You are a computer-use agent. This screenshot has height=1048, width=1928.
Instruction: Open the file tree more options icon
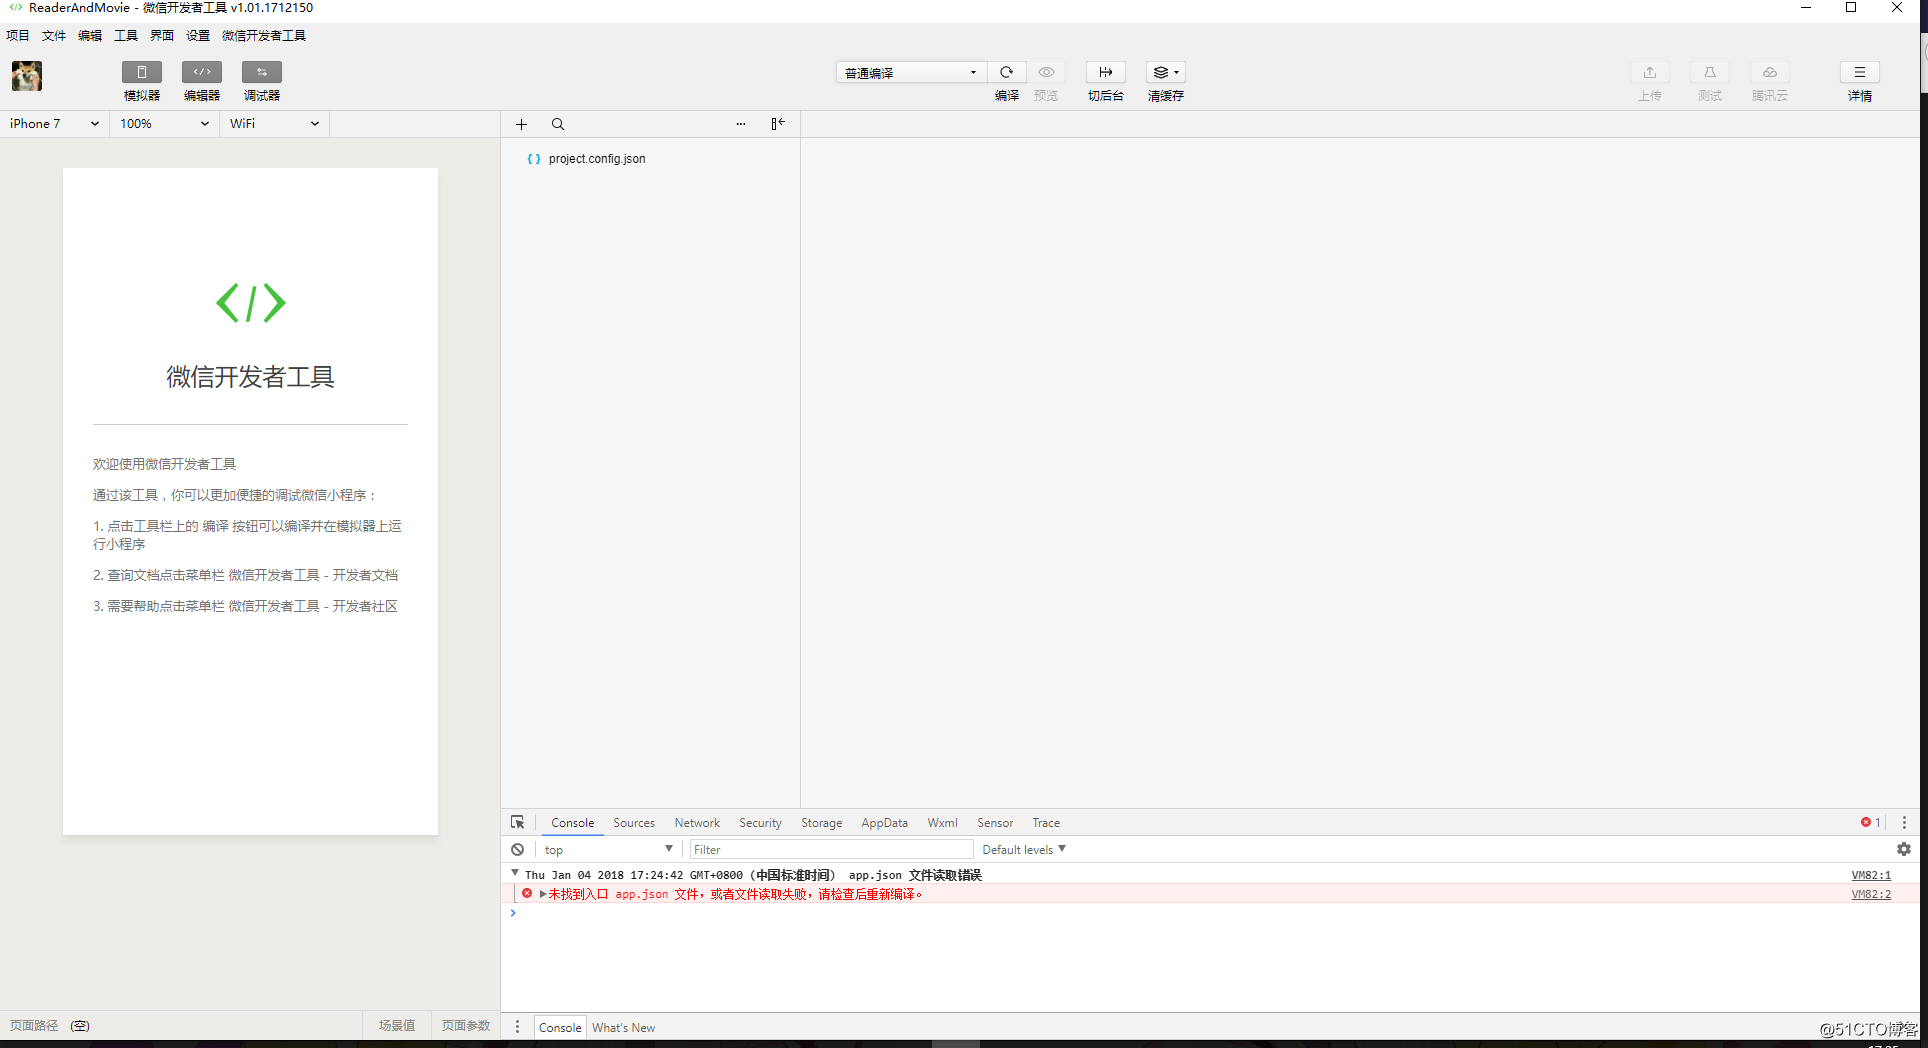coord(741,124)
